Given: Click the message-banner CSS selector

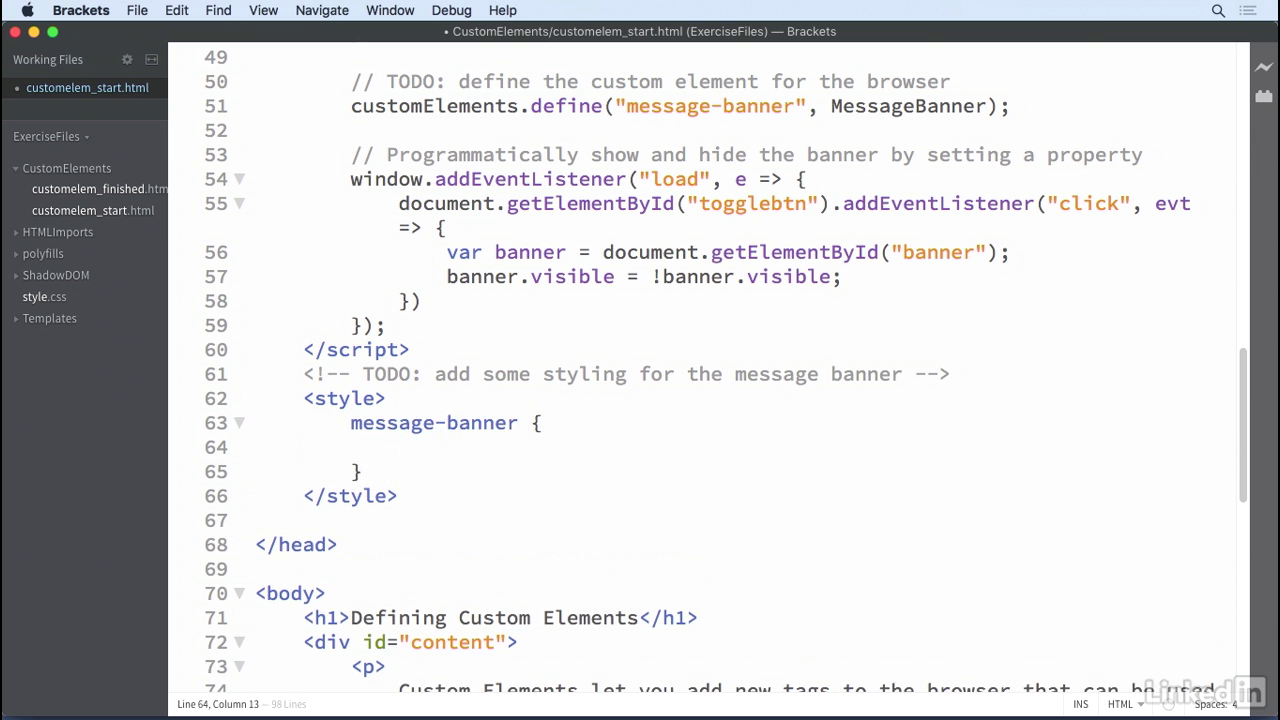Looking at the screenshot, I should 434,423.
